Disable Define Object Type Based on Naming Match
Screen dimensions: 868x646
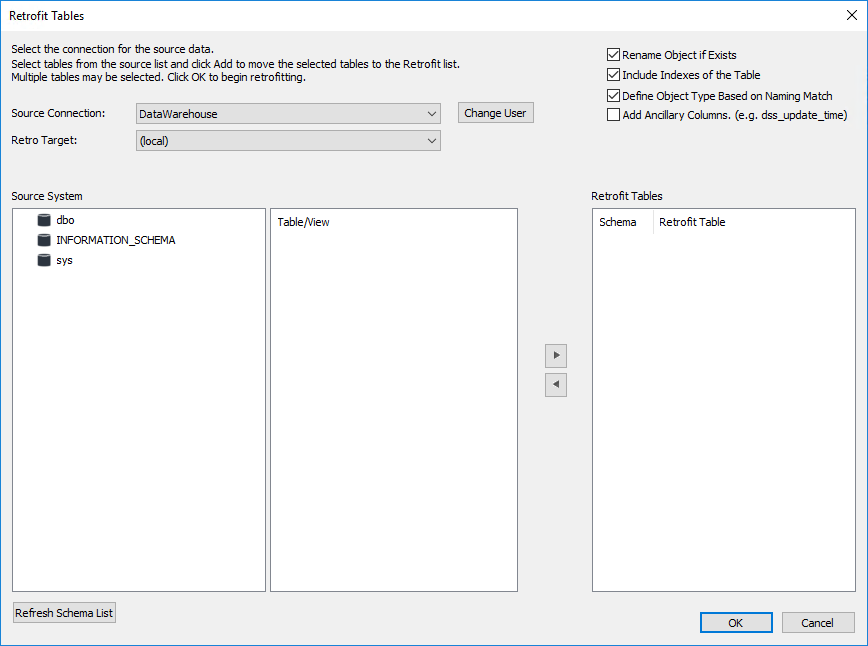click(613, 96)
